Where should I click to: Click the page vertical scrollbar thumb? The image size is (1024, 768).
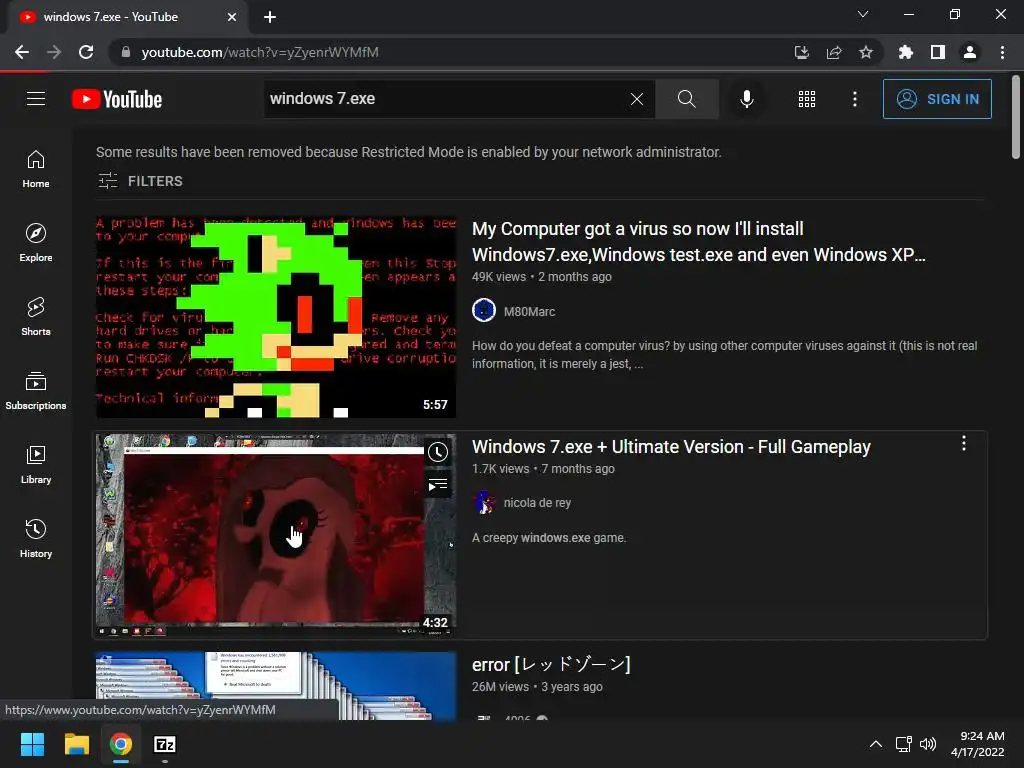tap(1016, 118)
